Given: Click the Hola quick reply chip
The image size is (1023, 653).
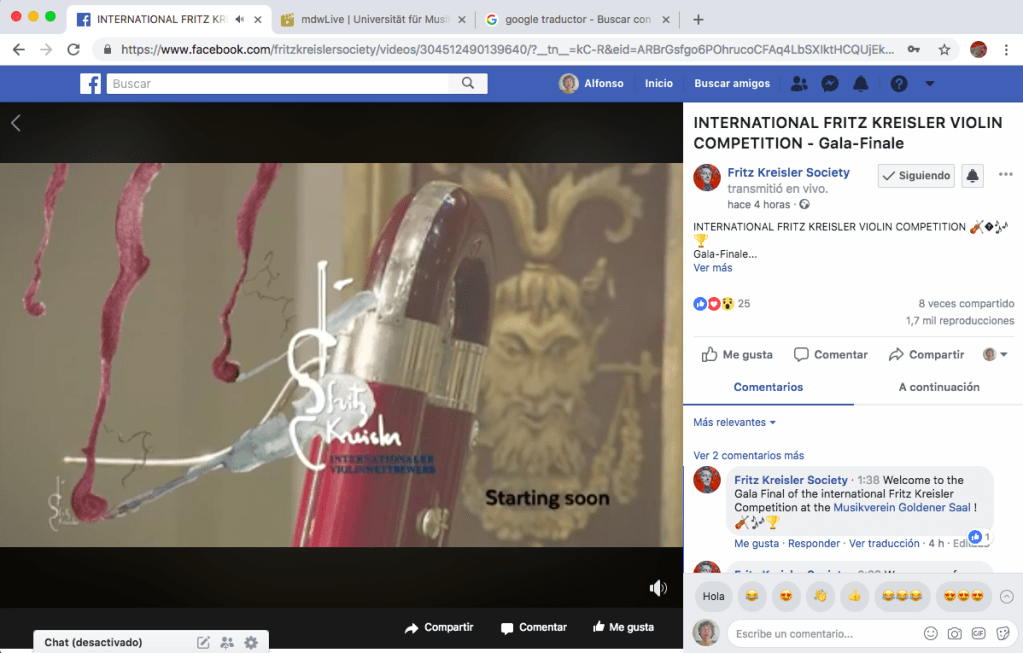Looking at the screenshot, I should click(x=713, y=596).
